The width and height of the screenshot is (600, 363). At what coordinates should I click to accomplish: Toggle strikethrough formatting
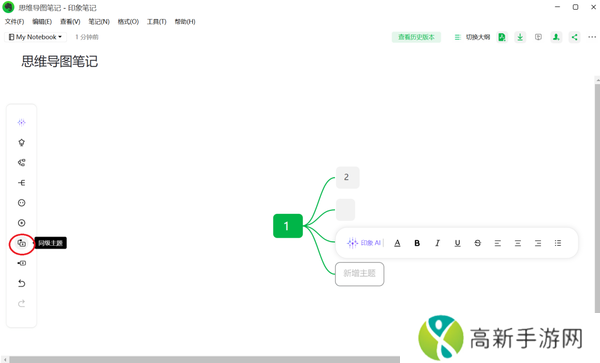coord(478,243)
